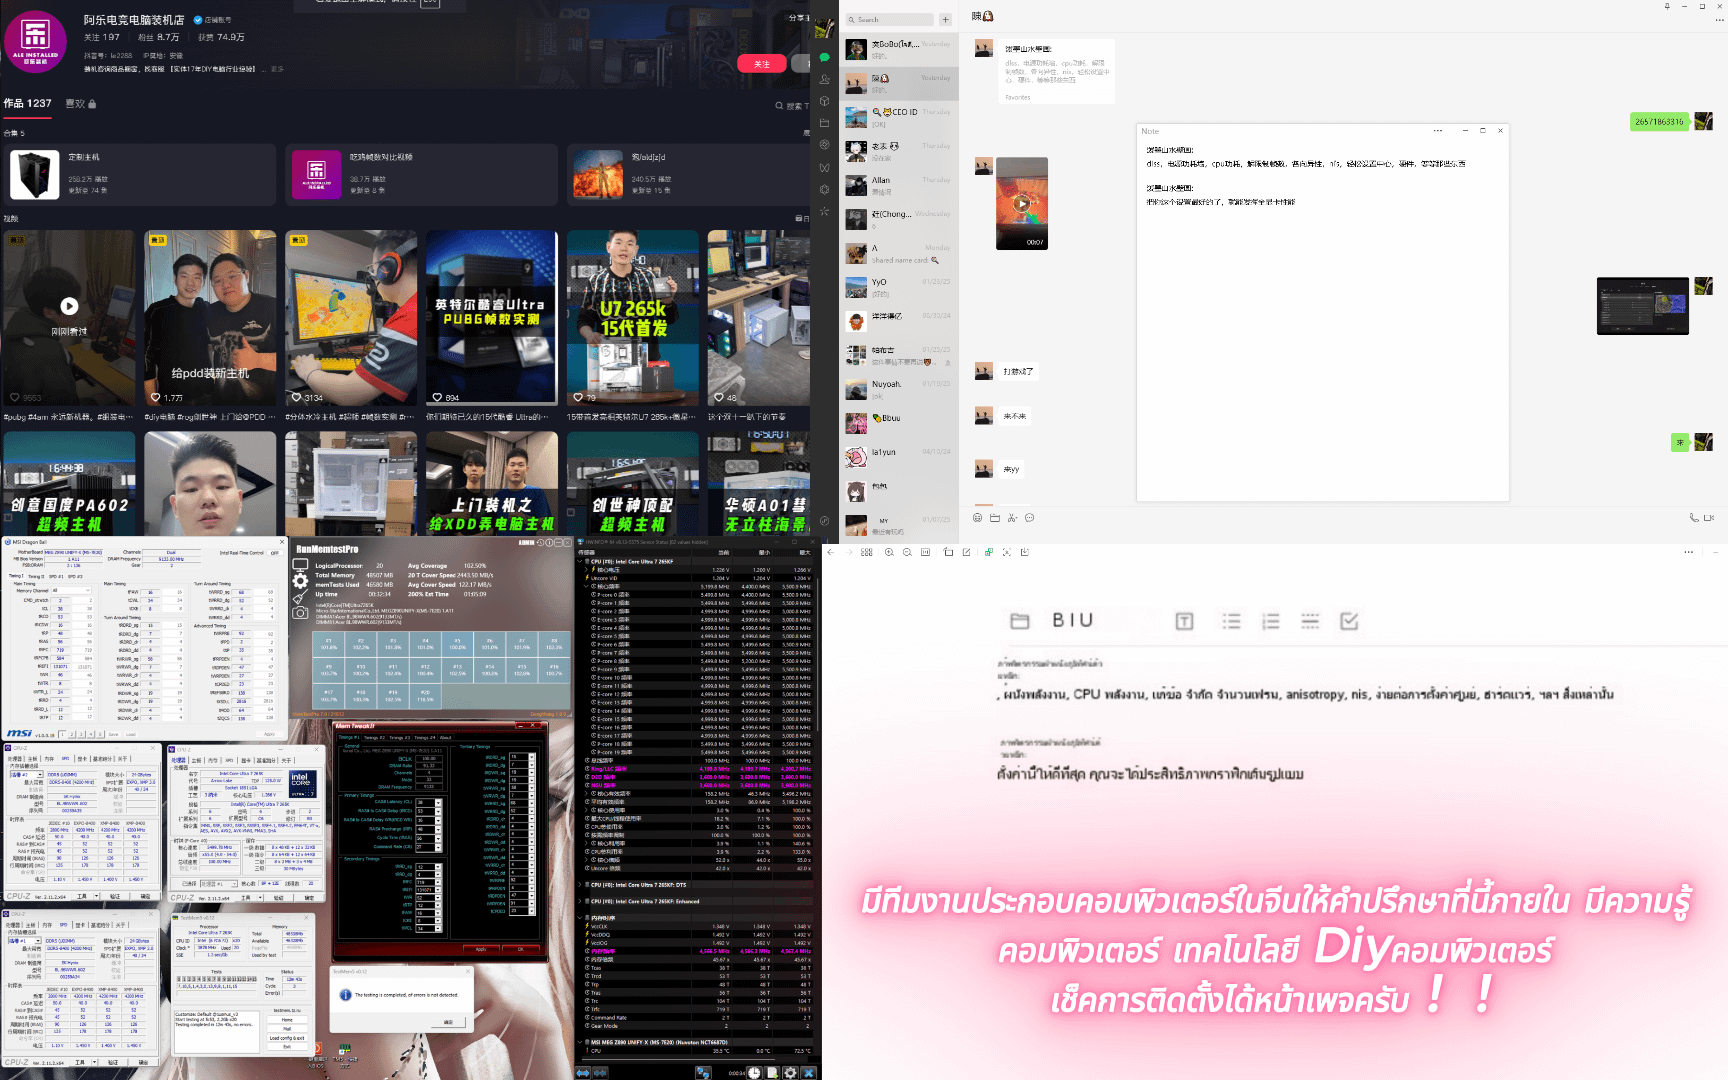Open the three-dot menu of the Note window
1728x1080 pixels.
point(1437,131)
